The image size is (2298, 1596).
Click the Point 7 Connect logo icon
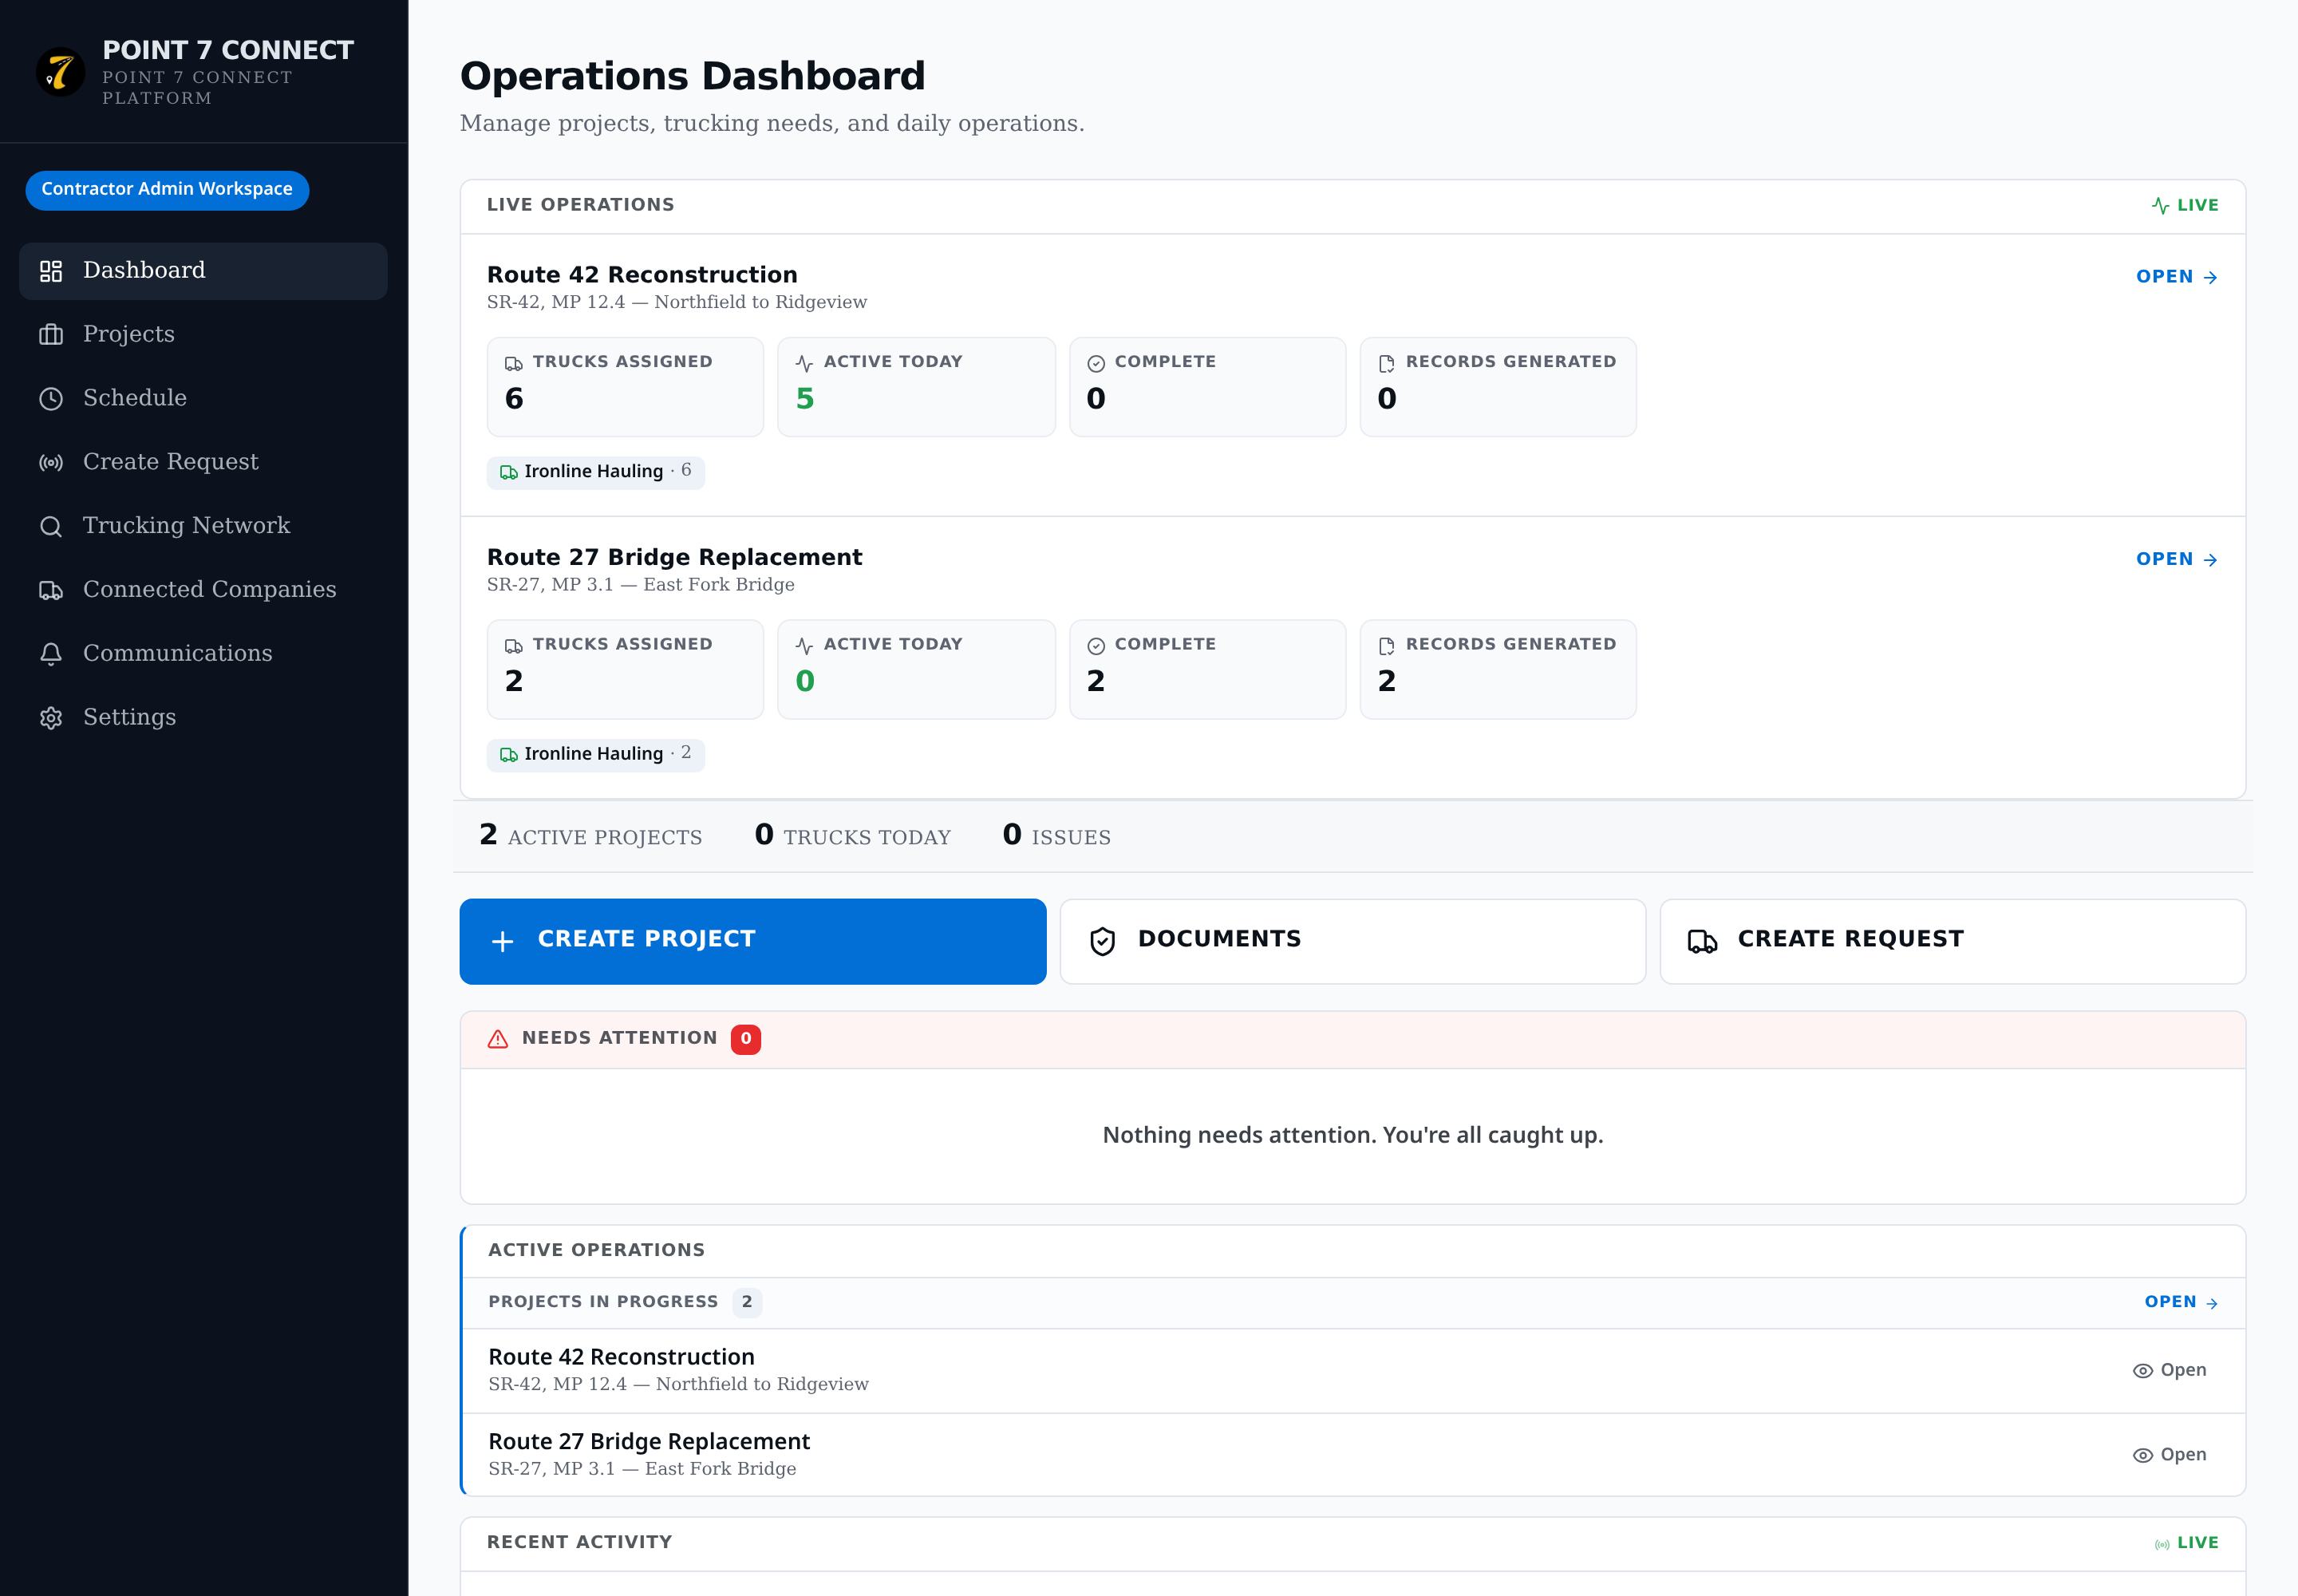60,72
